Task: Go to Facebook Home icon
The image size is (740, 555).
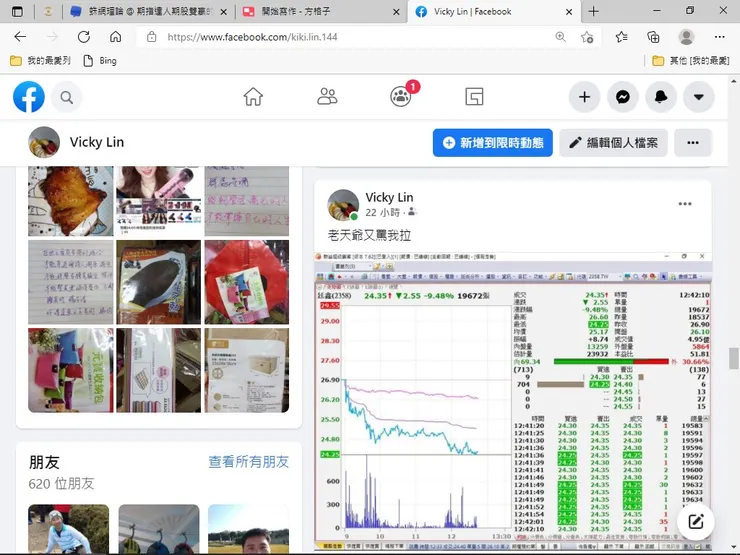Action: (253, 97)
